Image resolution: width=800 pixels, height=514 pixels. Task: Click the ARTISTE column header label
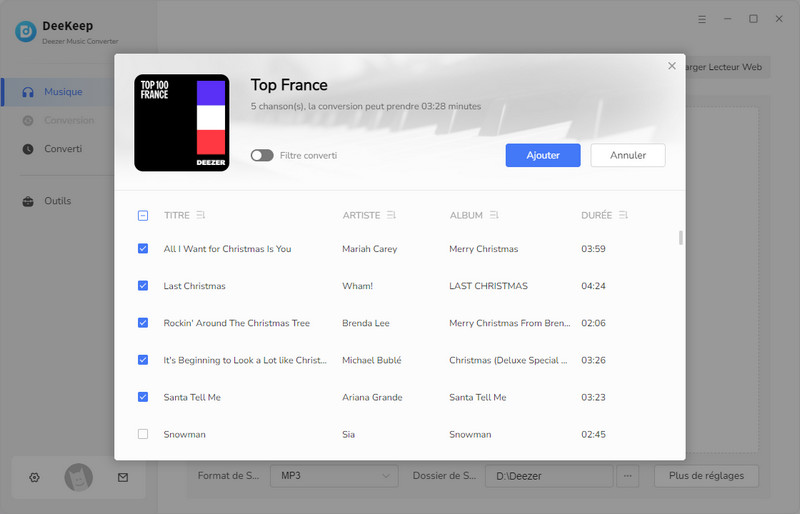361,215
